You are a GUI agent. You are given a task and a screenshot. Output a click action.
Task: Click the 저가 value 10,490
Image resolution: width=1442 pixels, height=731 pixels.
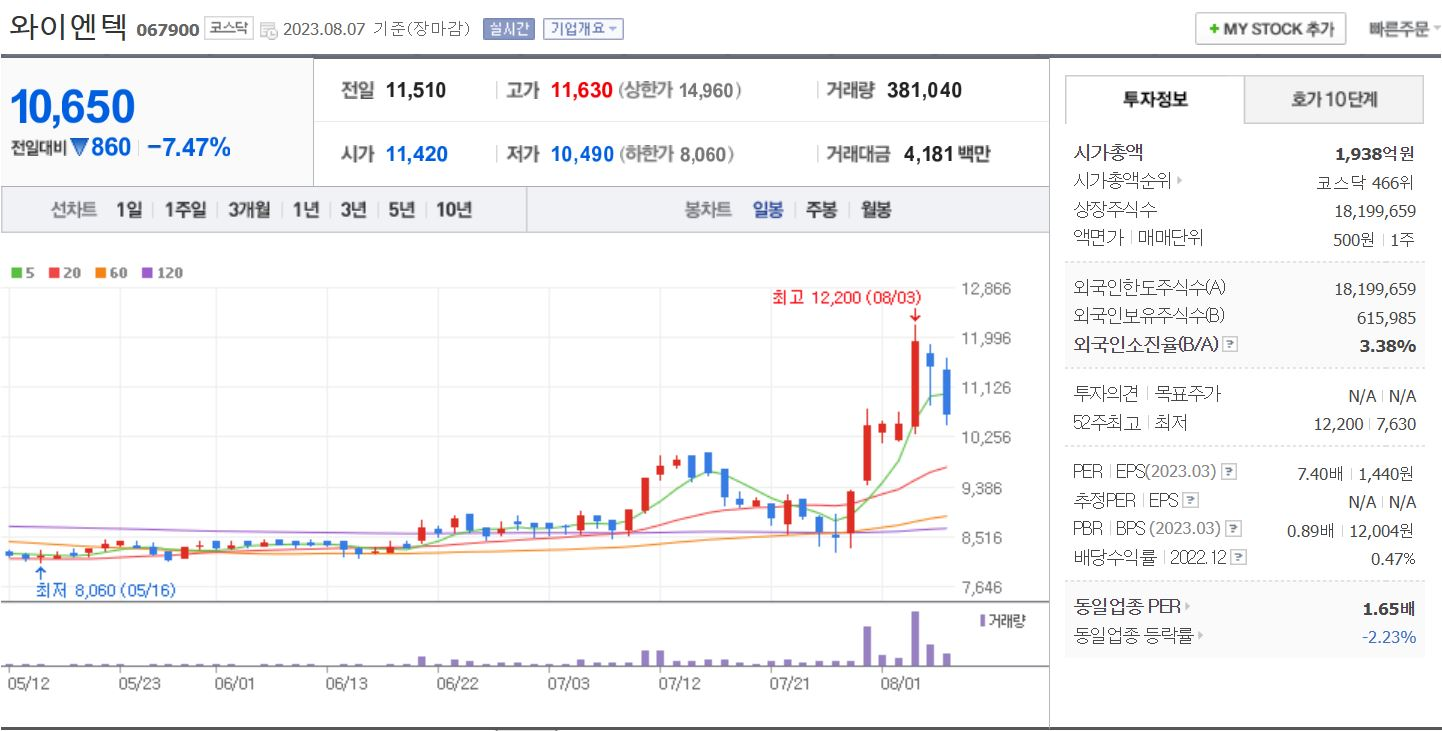pyautogui.click(x=582, y=155)
